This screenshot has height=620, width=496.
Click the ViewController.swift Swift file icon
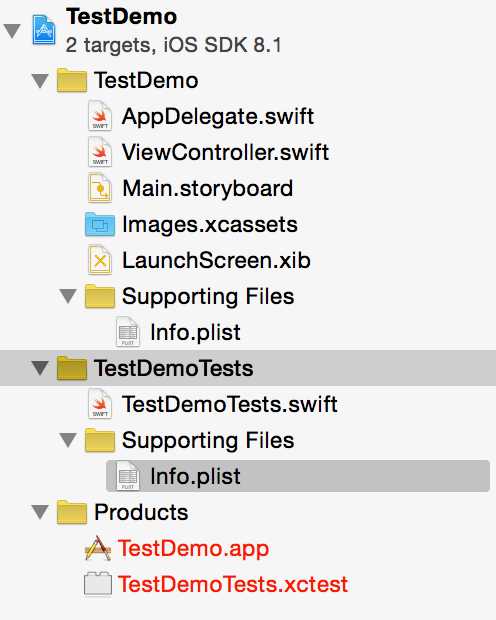[100, 152]
